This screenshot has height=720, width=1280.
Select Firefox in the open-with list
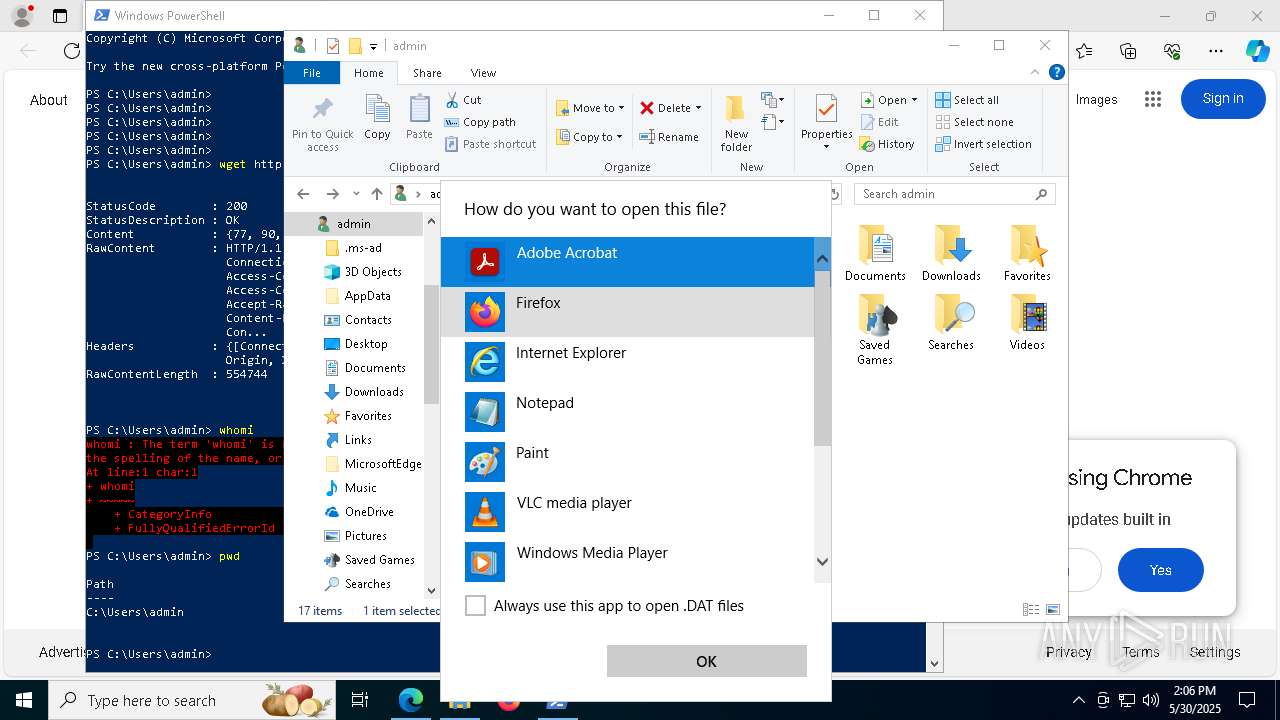(628, 312)
